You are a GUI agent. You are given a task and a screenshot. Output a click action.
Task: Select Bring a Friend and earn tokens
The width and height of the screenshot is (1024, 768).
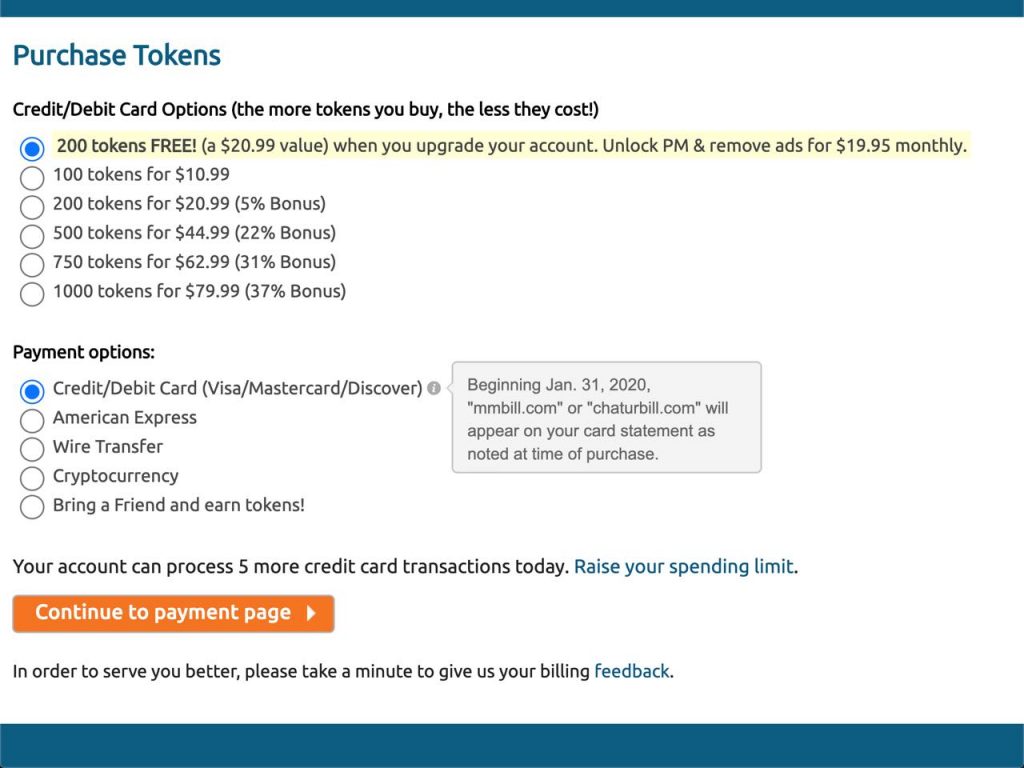(x=32, y=507)
